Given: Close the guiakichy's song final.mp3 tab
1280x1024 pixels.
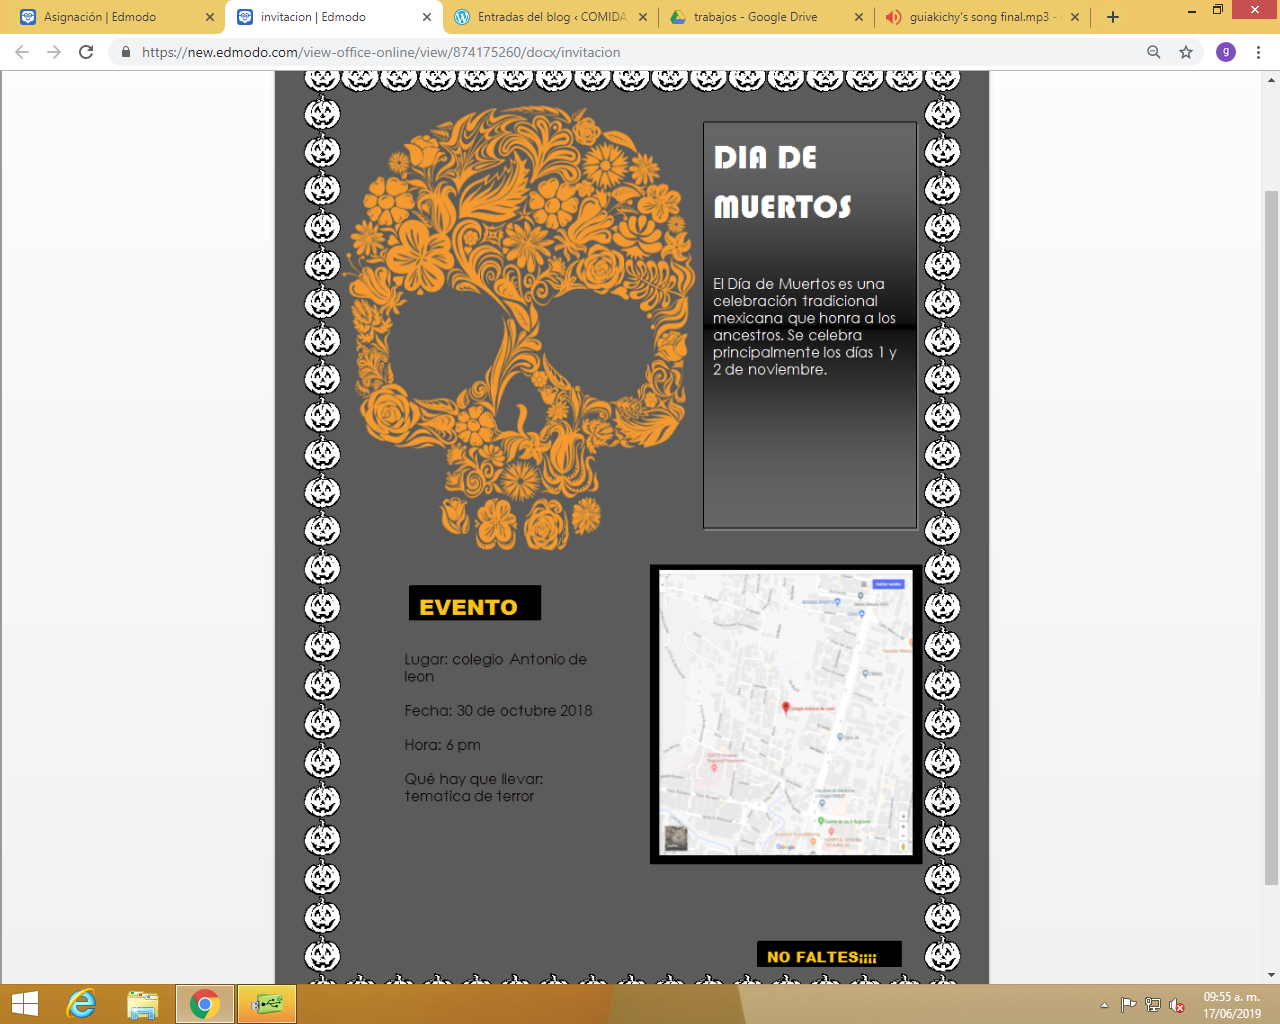Looking at the screenshot, I should point(1075,17).
